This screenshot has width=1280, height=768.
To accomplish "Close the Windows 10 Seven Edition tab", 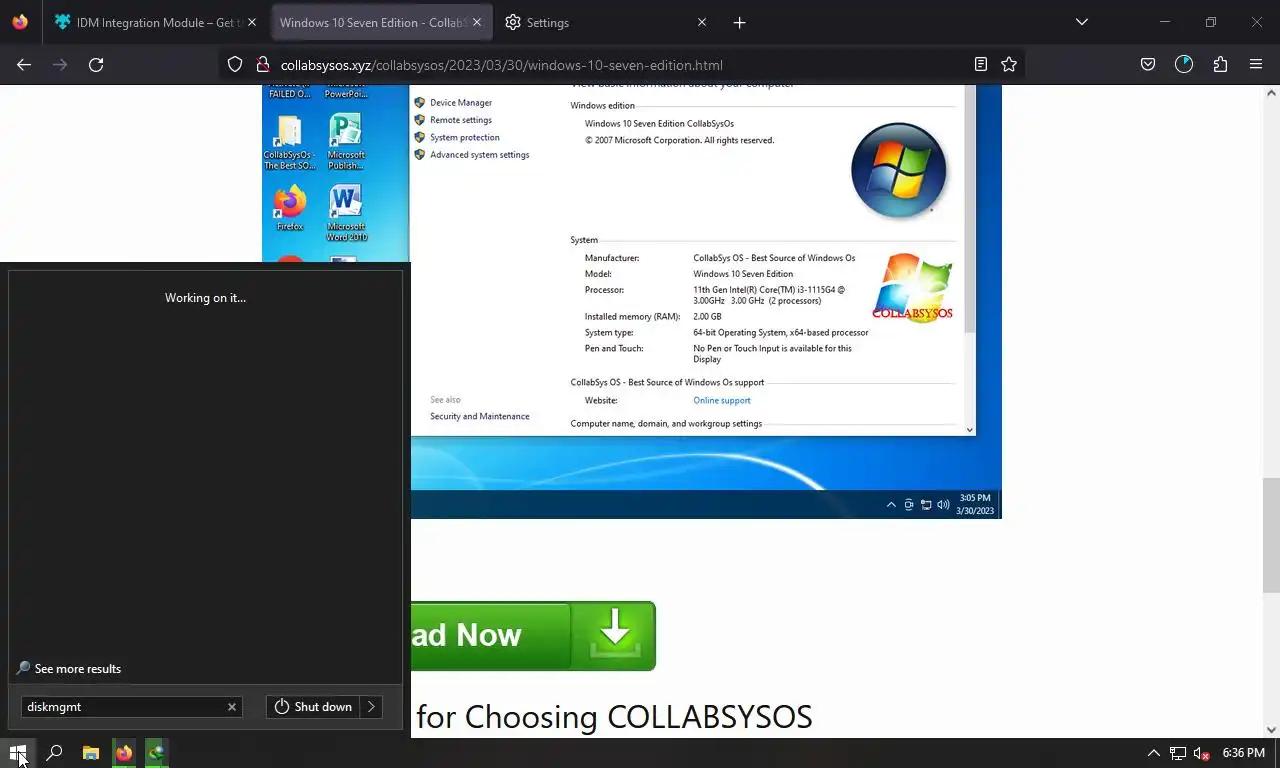I will coord(477,22).
